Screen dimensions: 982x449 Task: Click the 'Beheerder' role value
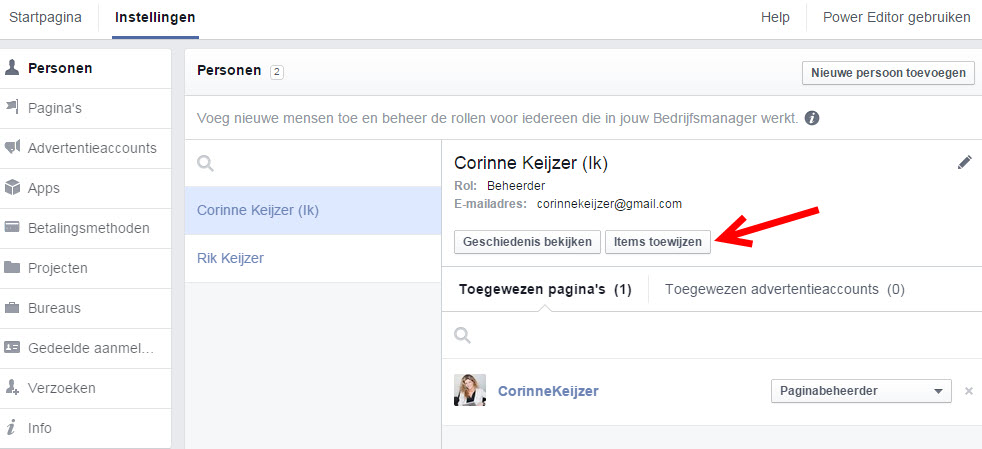[x=516, y=186]
